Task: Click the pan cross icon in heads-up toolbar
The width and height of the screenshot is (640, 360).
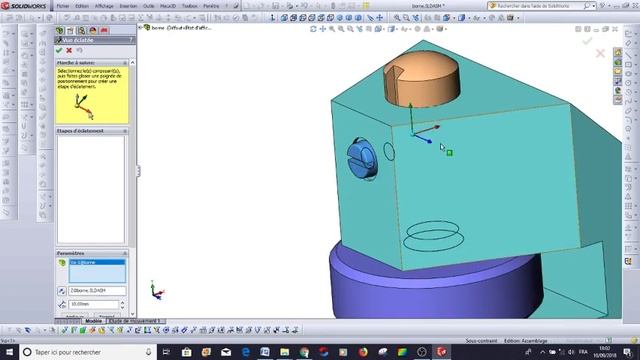Action: point(323,29)
